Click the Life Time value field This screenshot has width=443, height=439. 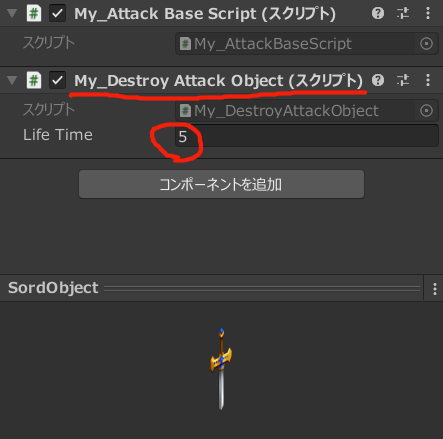point(307,136)
